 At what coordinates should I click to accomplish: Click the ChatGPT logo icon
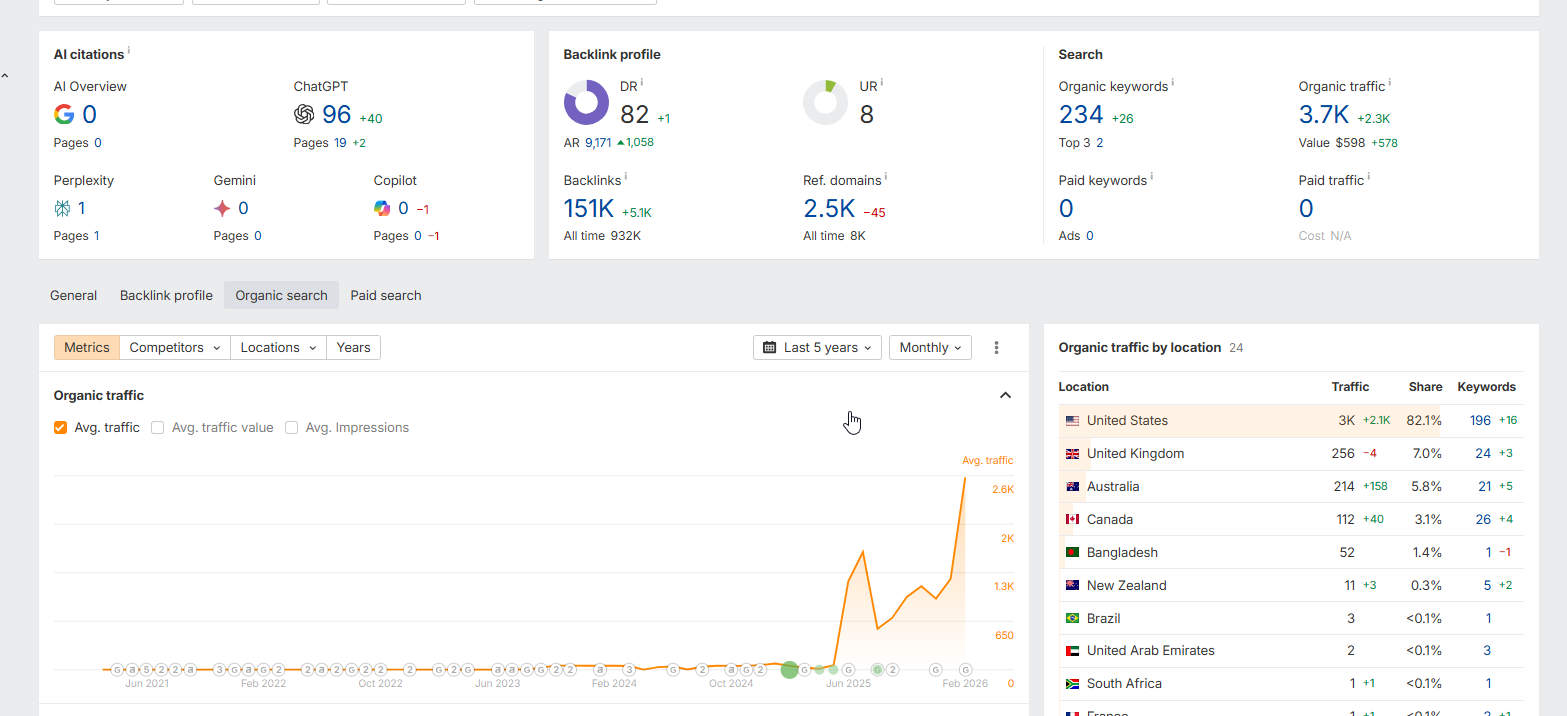pyautogui.click(x=304, y=115)
